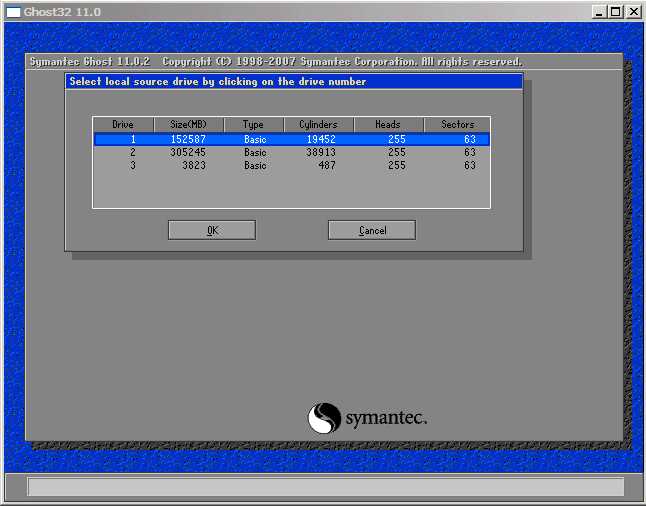
Task: Click the Symantec logo icon
Action: 324,418
